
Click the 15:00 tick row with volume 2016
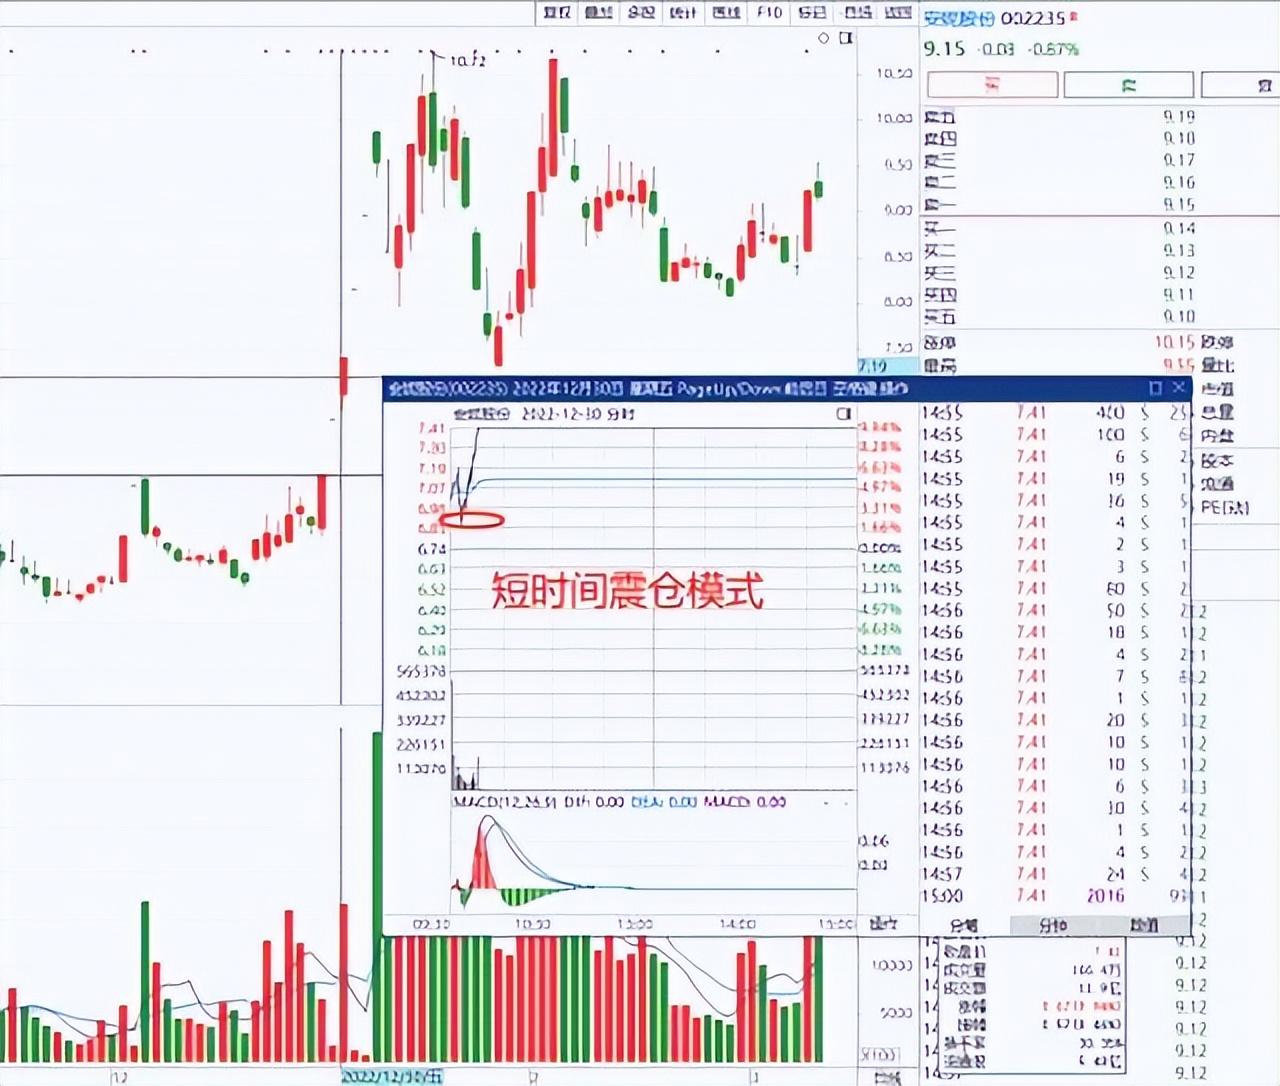click(x=1055, y=896)
